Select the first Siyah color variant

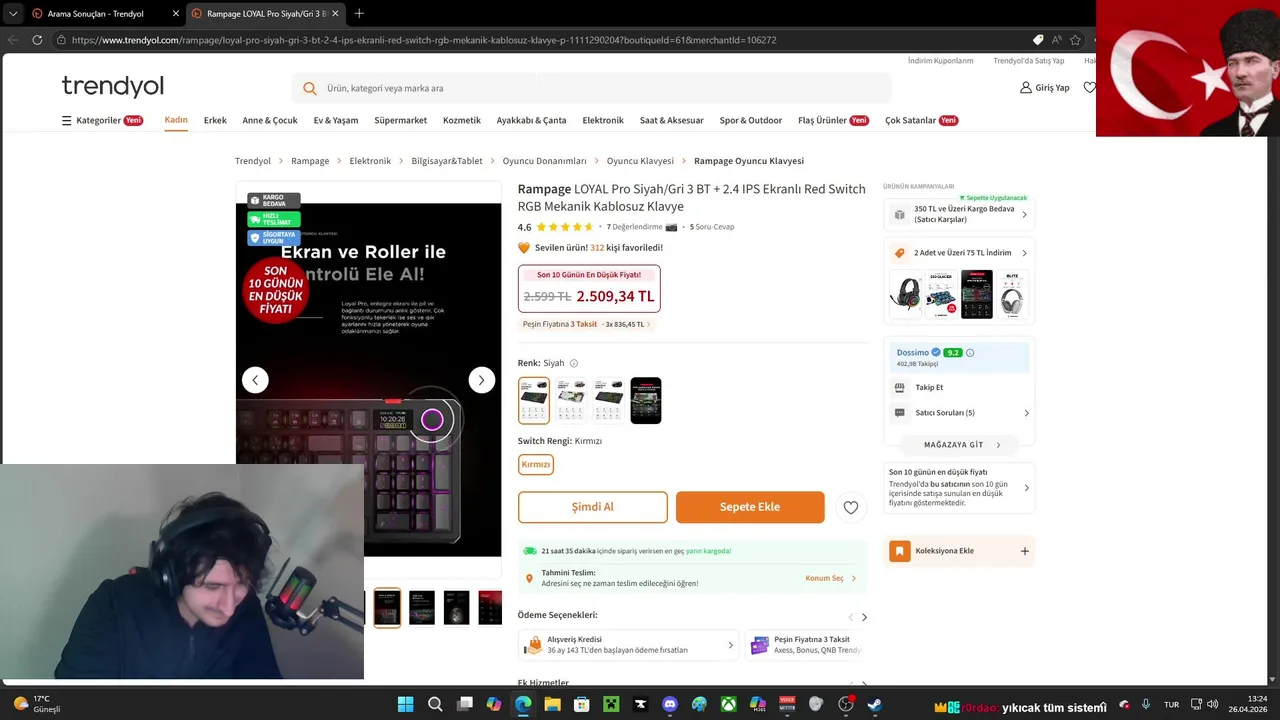tap(534, 401)
